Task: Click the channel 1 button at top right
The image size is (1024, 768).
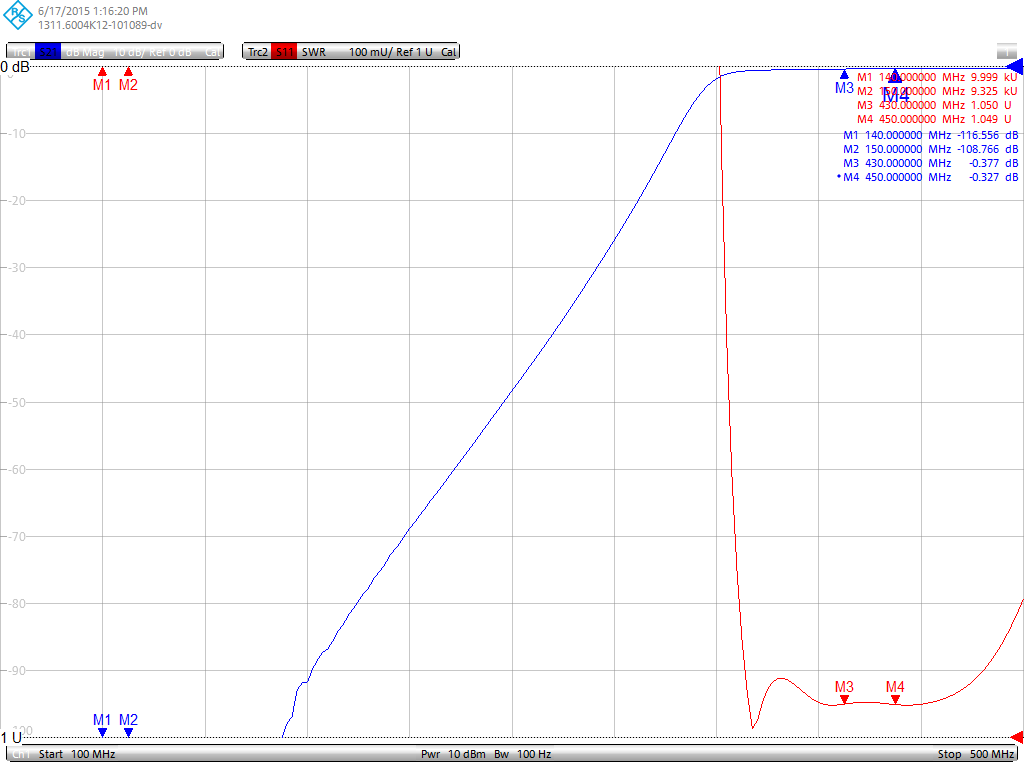Action: tap(1006, 51)
